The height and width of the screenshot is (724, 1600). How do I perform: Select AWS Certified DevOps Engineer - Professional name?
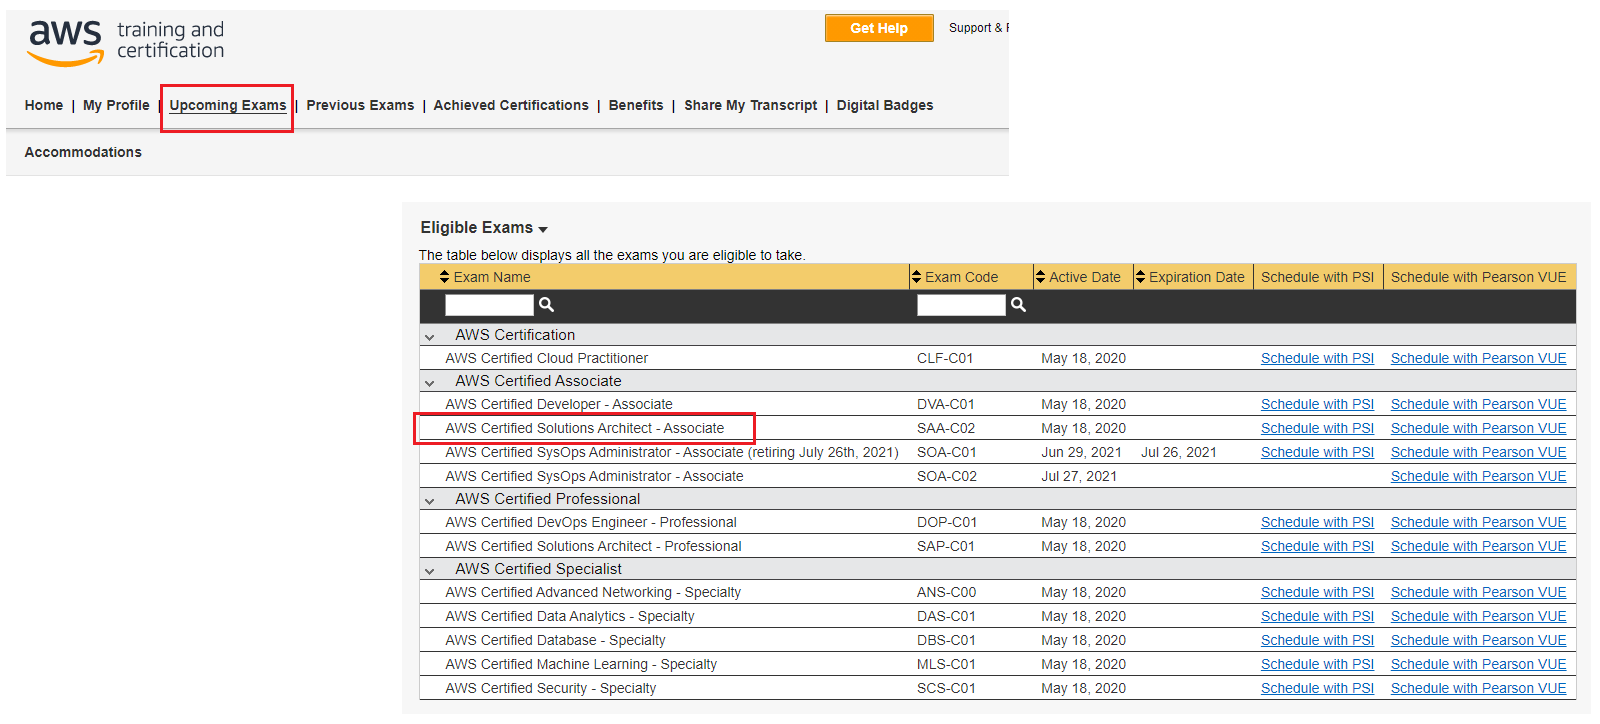591,522
